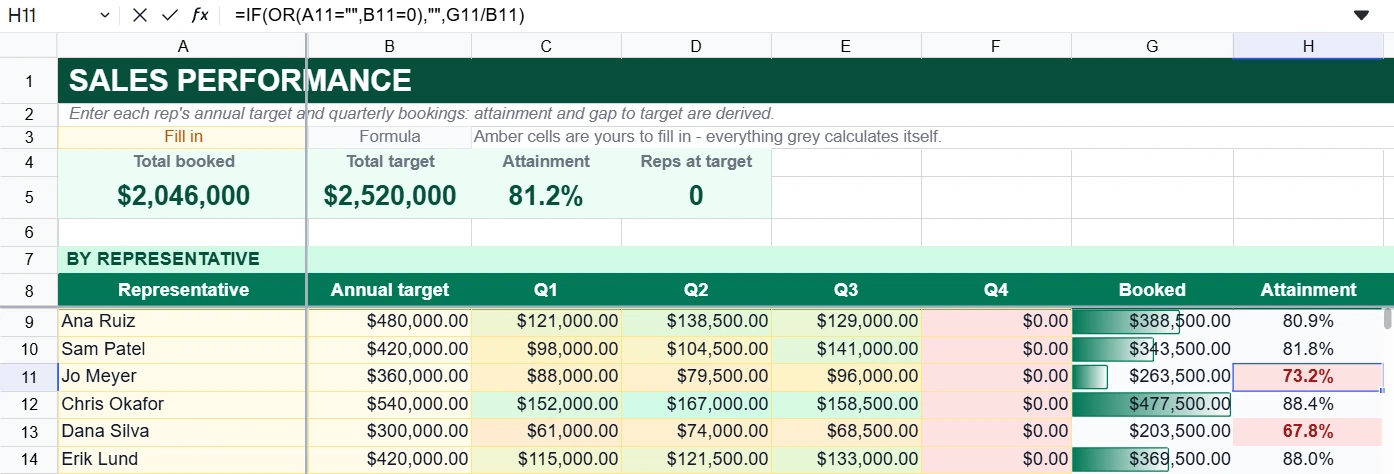Screen dimensions: 1394x474
Task: Select row 11 header
Action: [29, 376]
